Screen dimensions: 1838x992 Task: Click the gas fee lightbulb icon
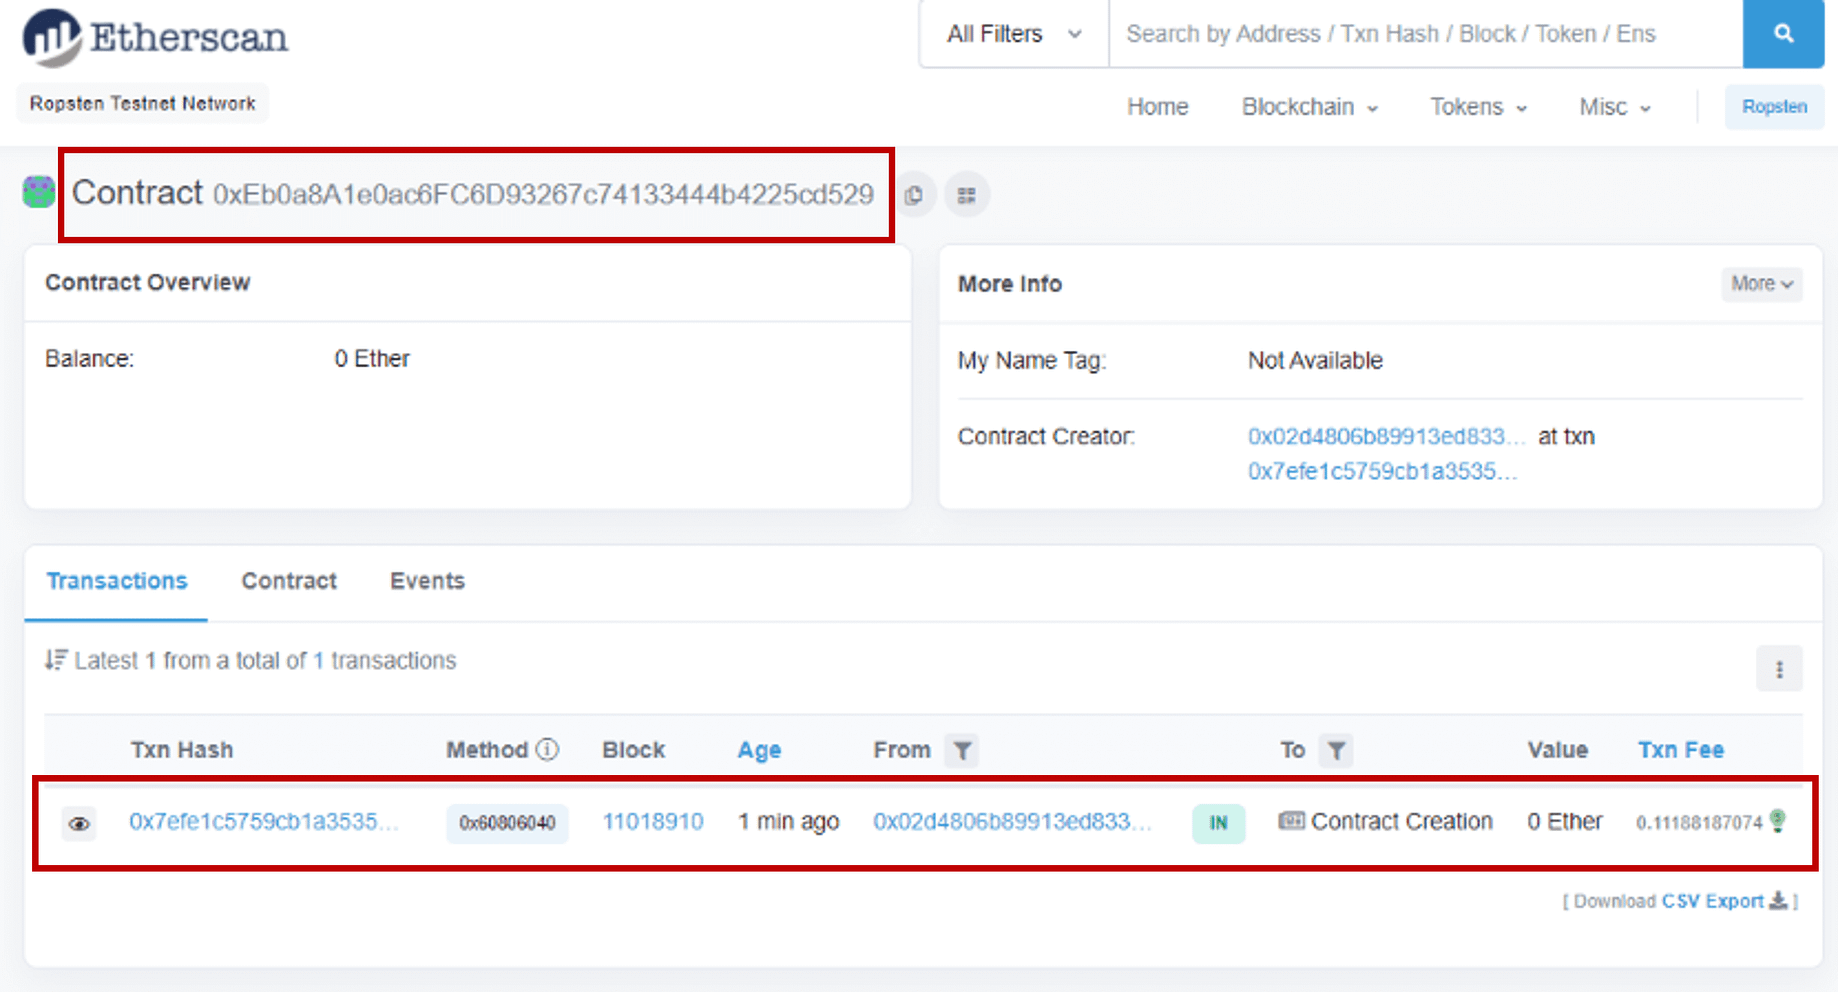click(1777, 821)
